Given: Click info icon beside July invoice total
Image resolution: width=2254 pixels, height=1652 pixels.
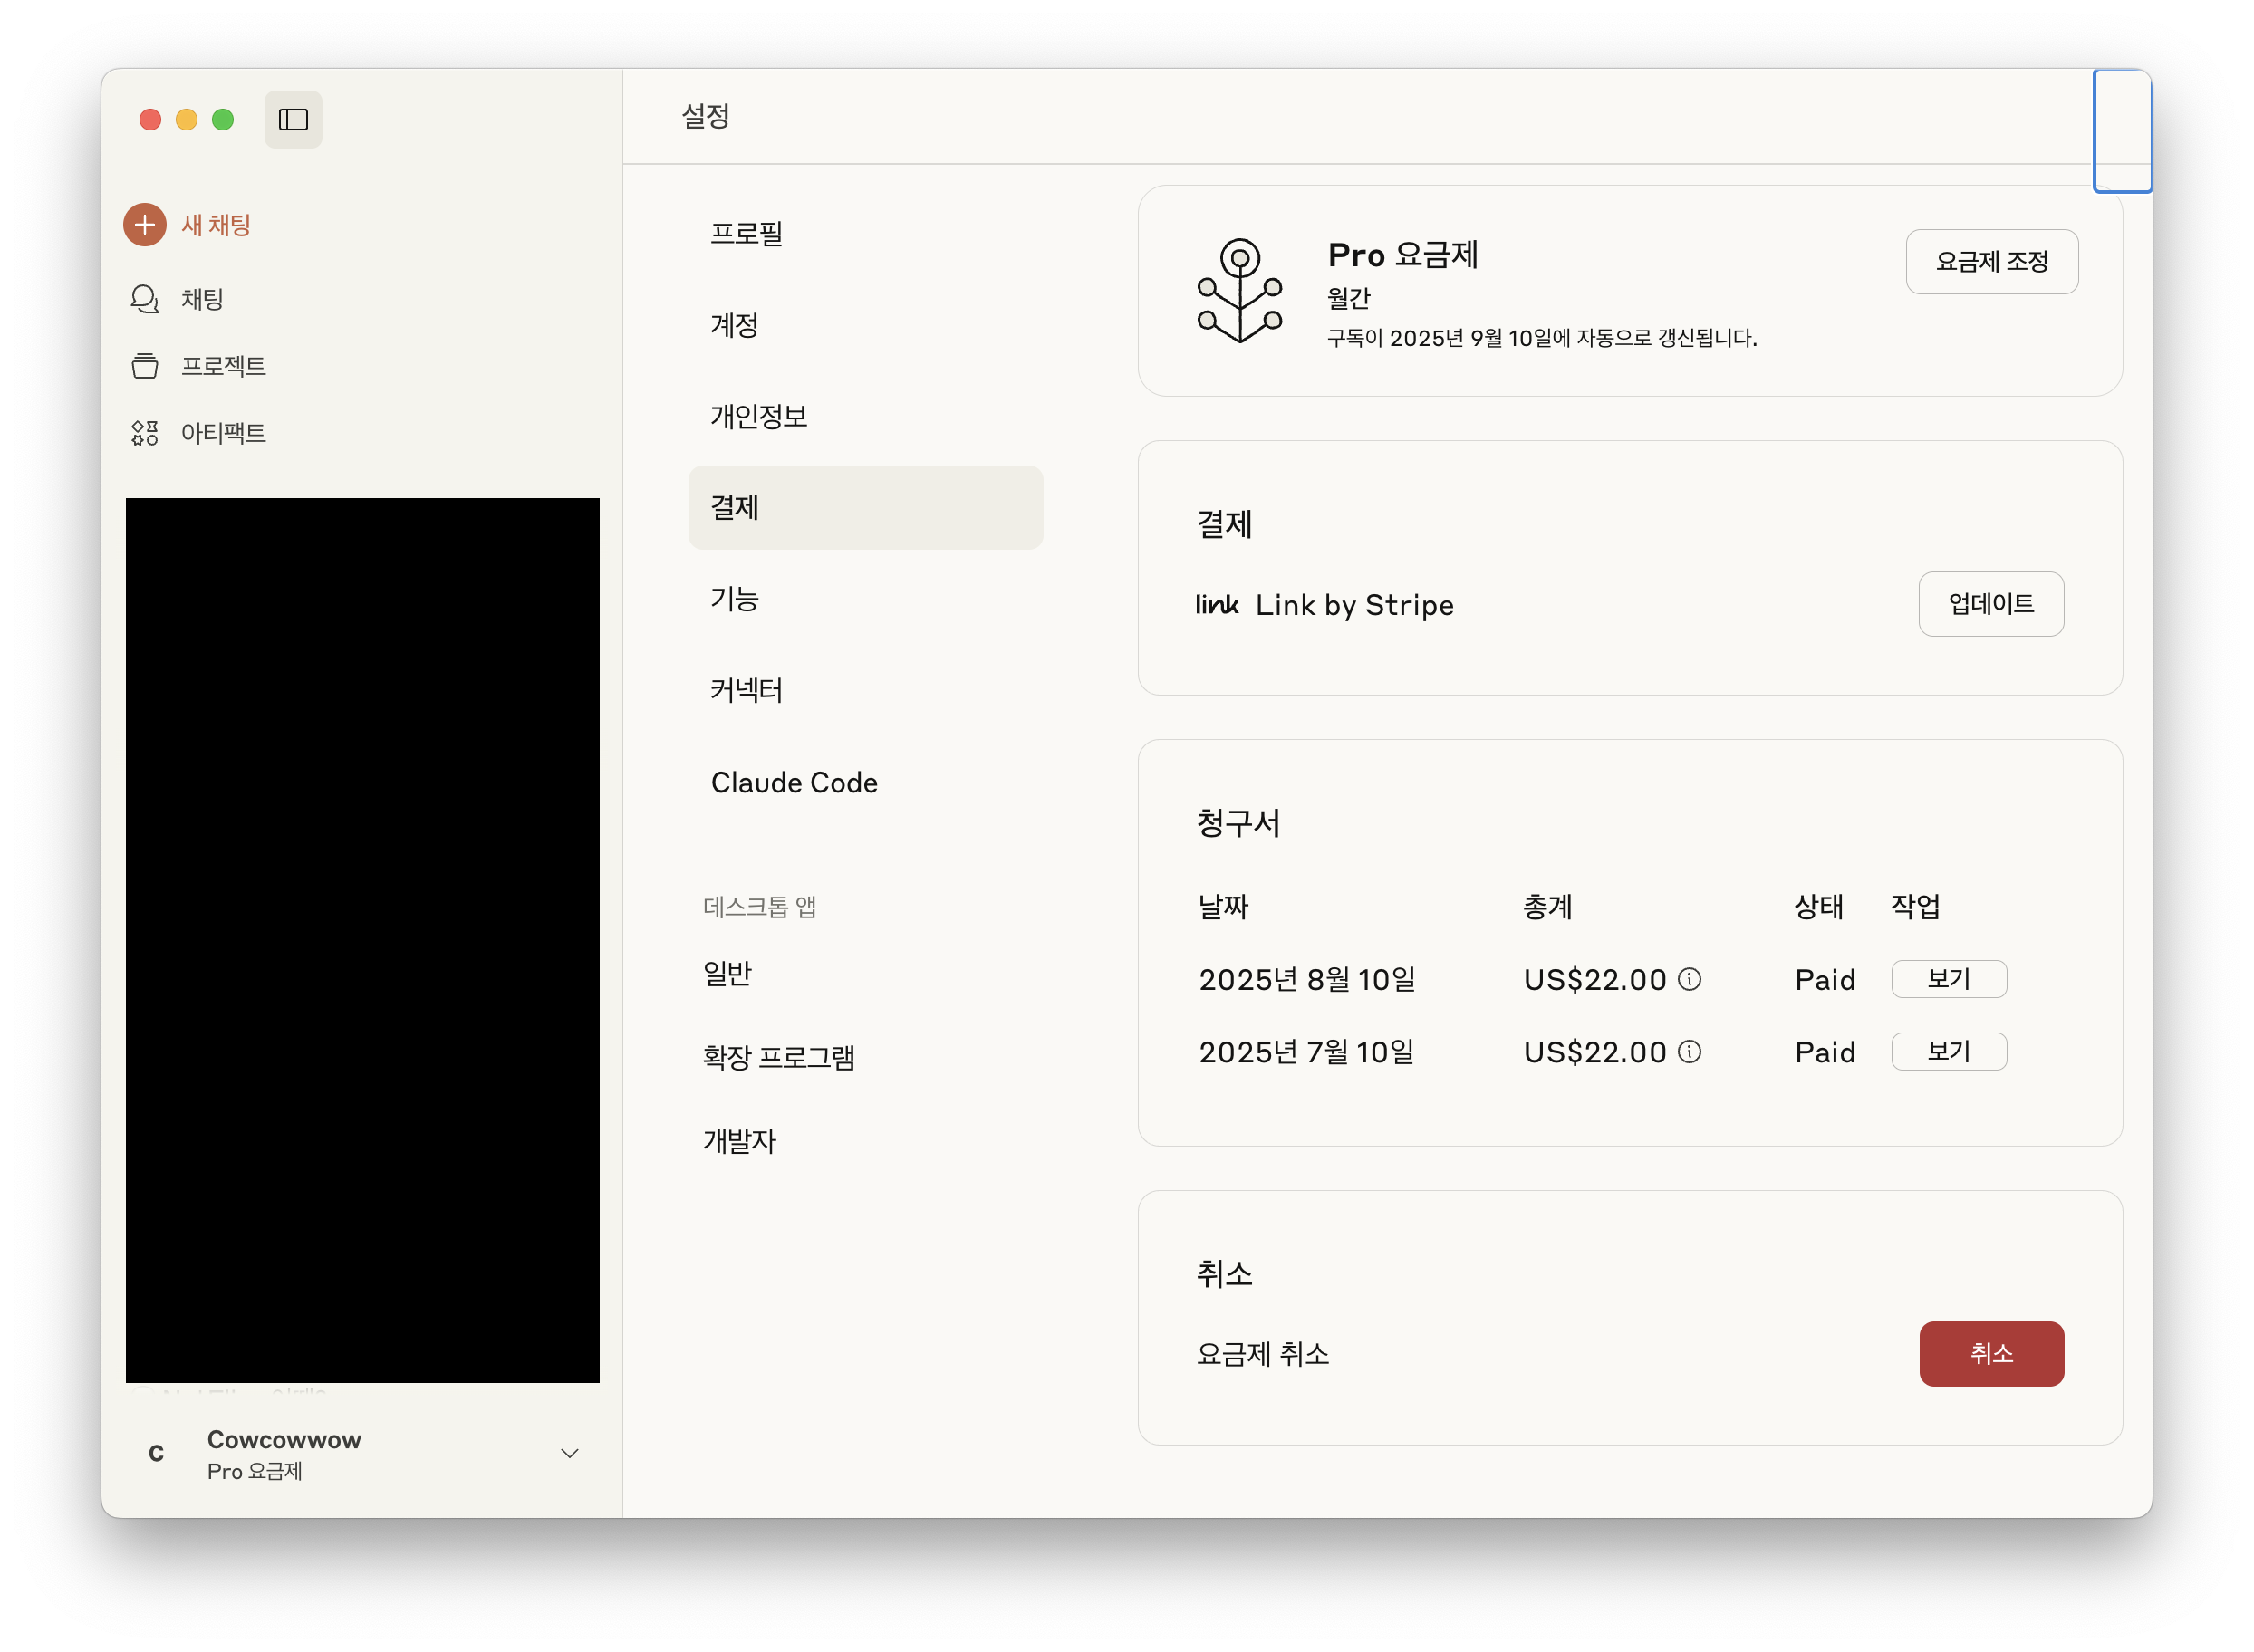Looking at the screenshot, I should click(1689, 1052).
